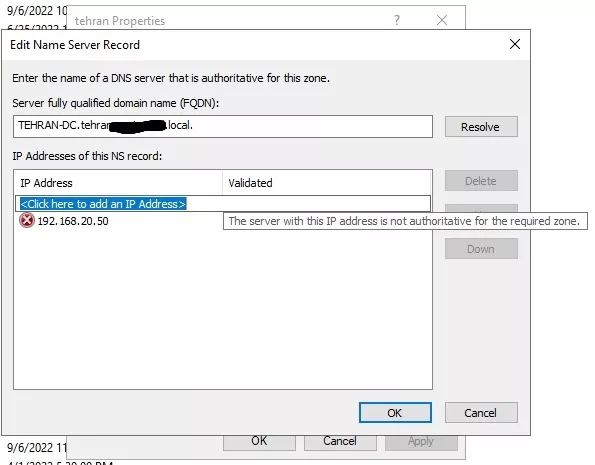
Task: Close the Edit Name Server Record dialog
Action: (x=515, y=44)
